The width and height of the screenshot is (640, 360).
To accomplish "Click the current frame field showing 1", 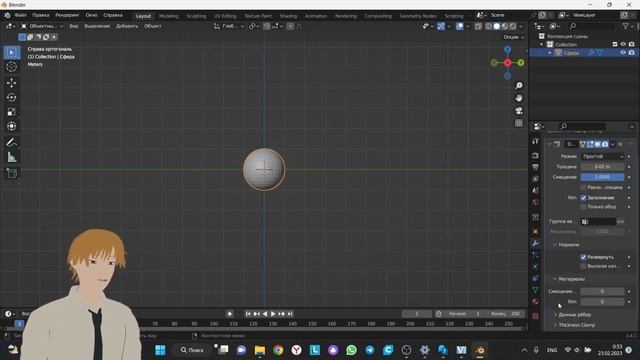I will (417, 314).
